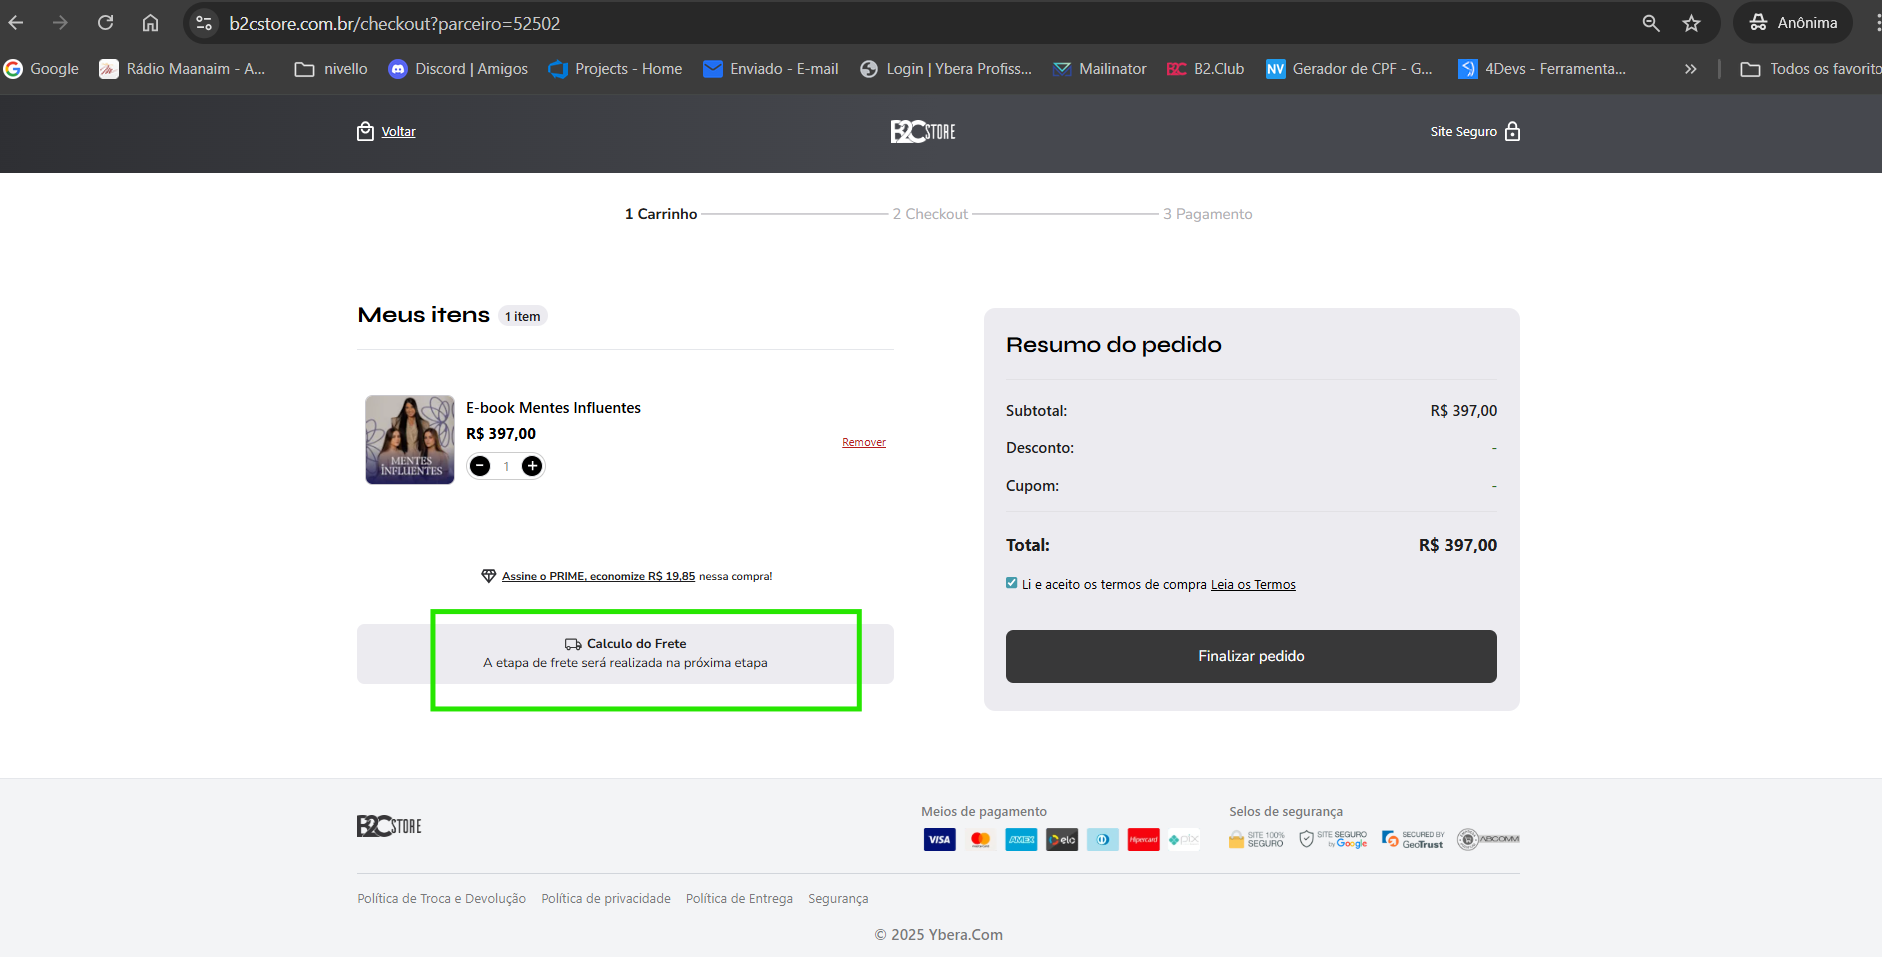Screen dimensions: 1882x957
Task: Open the Enviado - E-mail bookmark
Action: click(x=771, y=69)
